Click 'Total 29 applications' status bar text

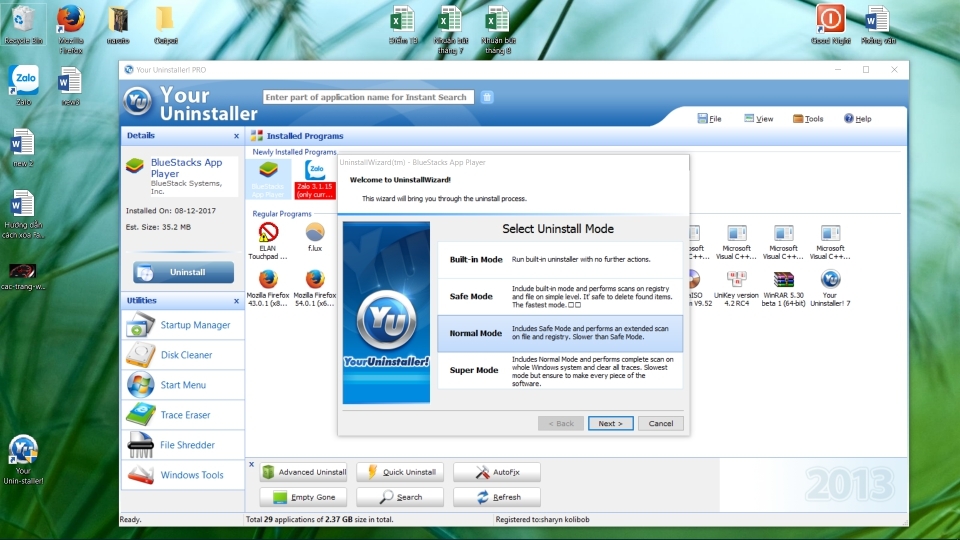pos(319,519)
